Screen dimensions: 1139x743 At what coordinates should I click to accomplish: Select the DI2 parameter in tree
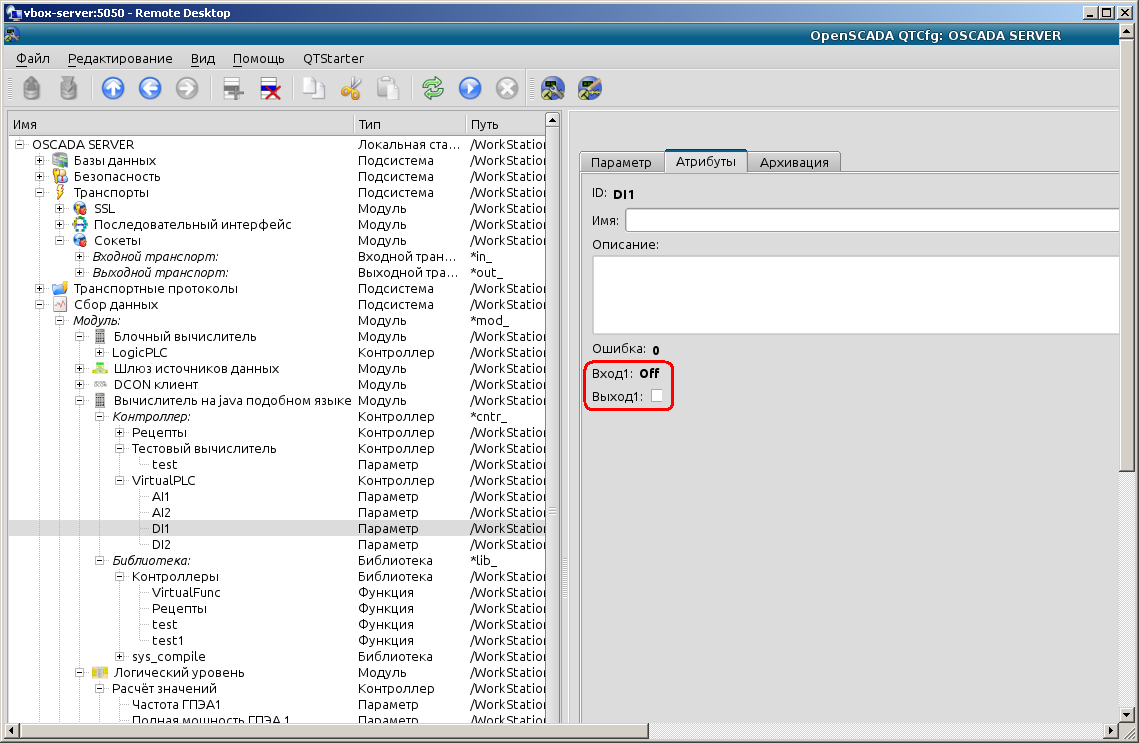(161, 545)
